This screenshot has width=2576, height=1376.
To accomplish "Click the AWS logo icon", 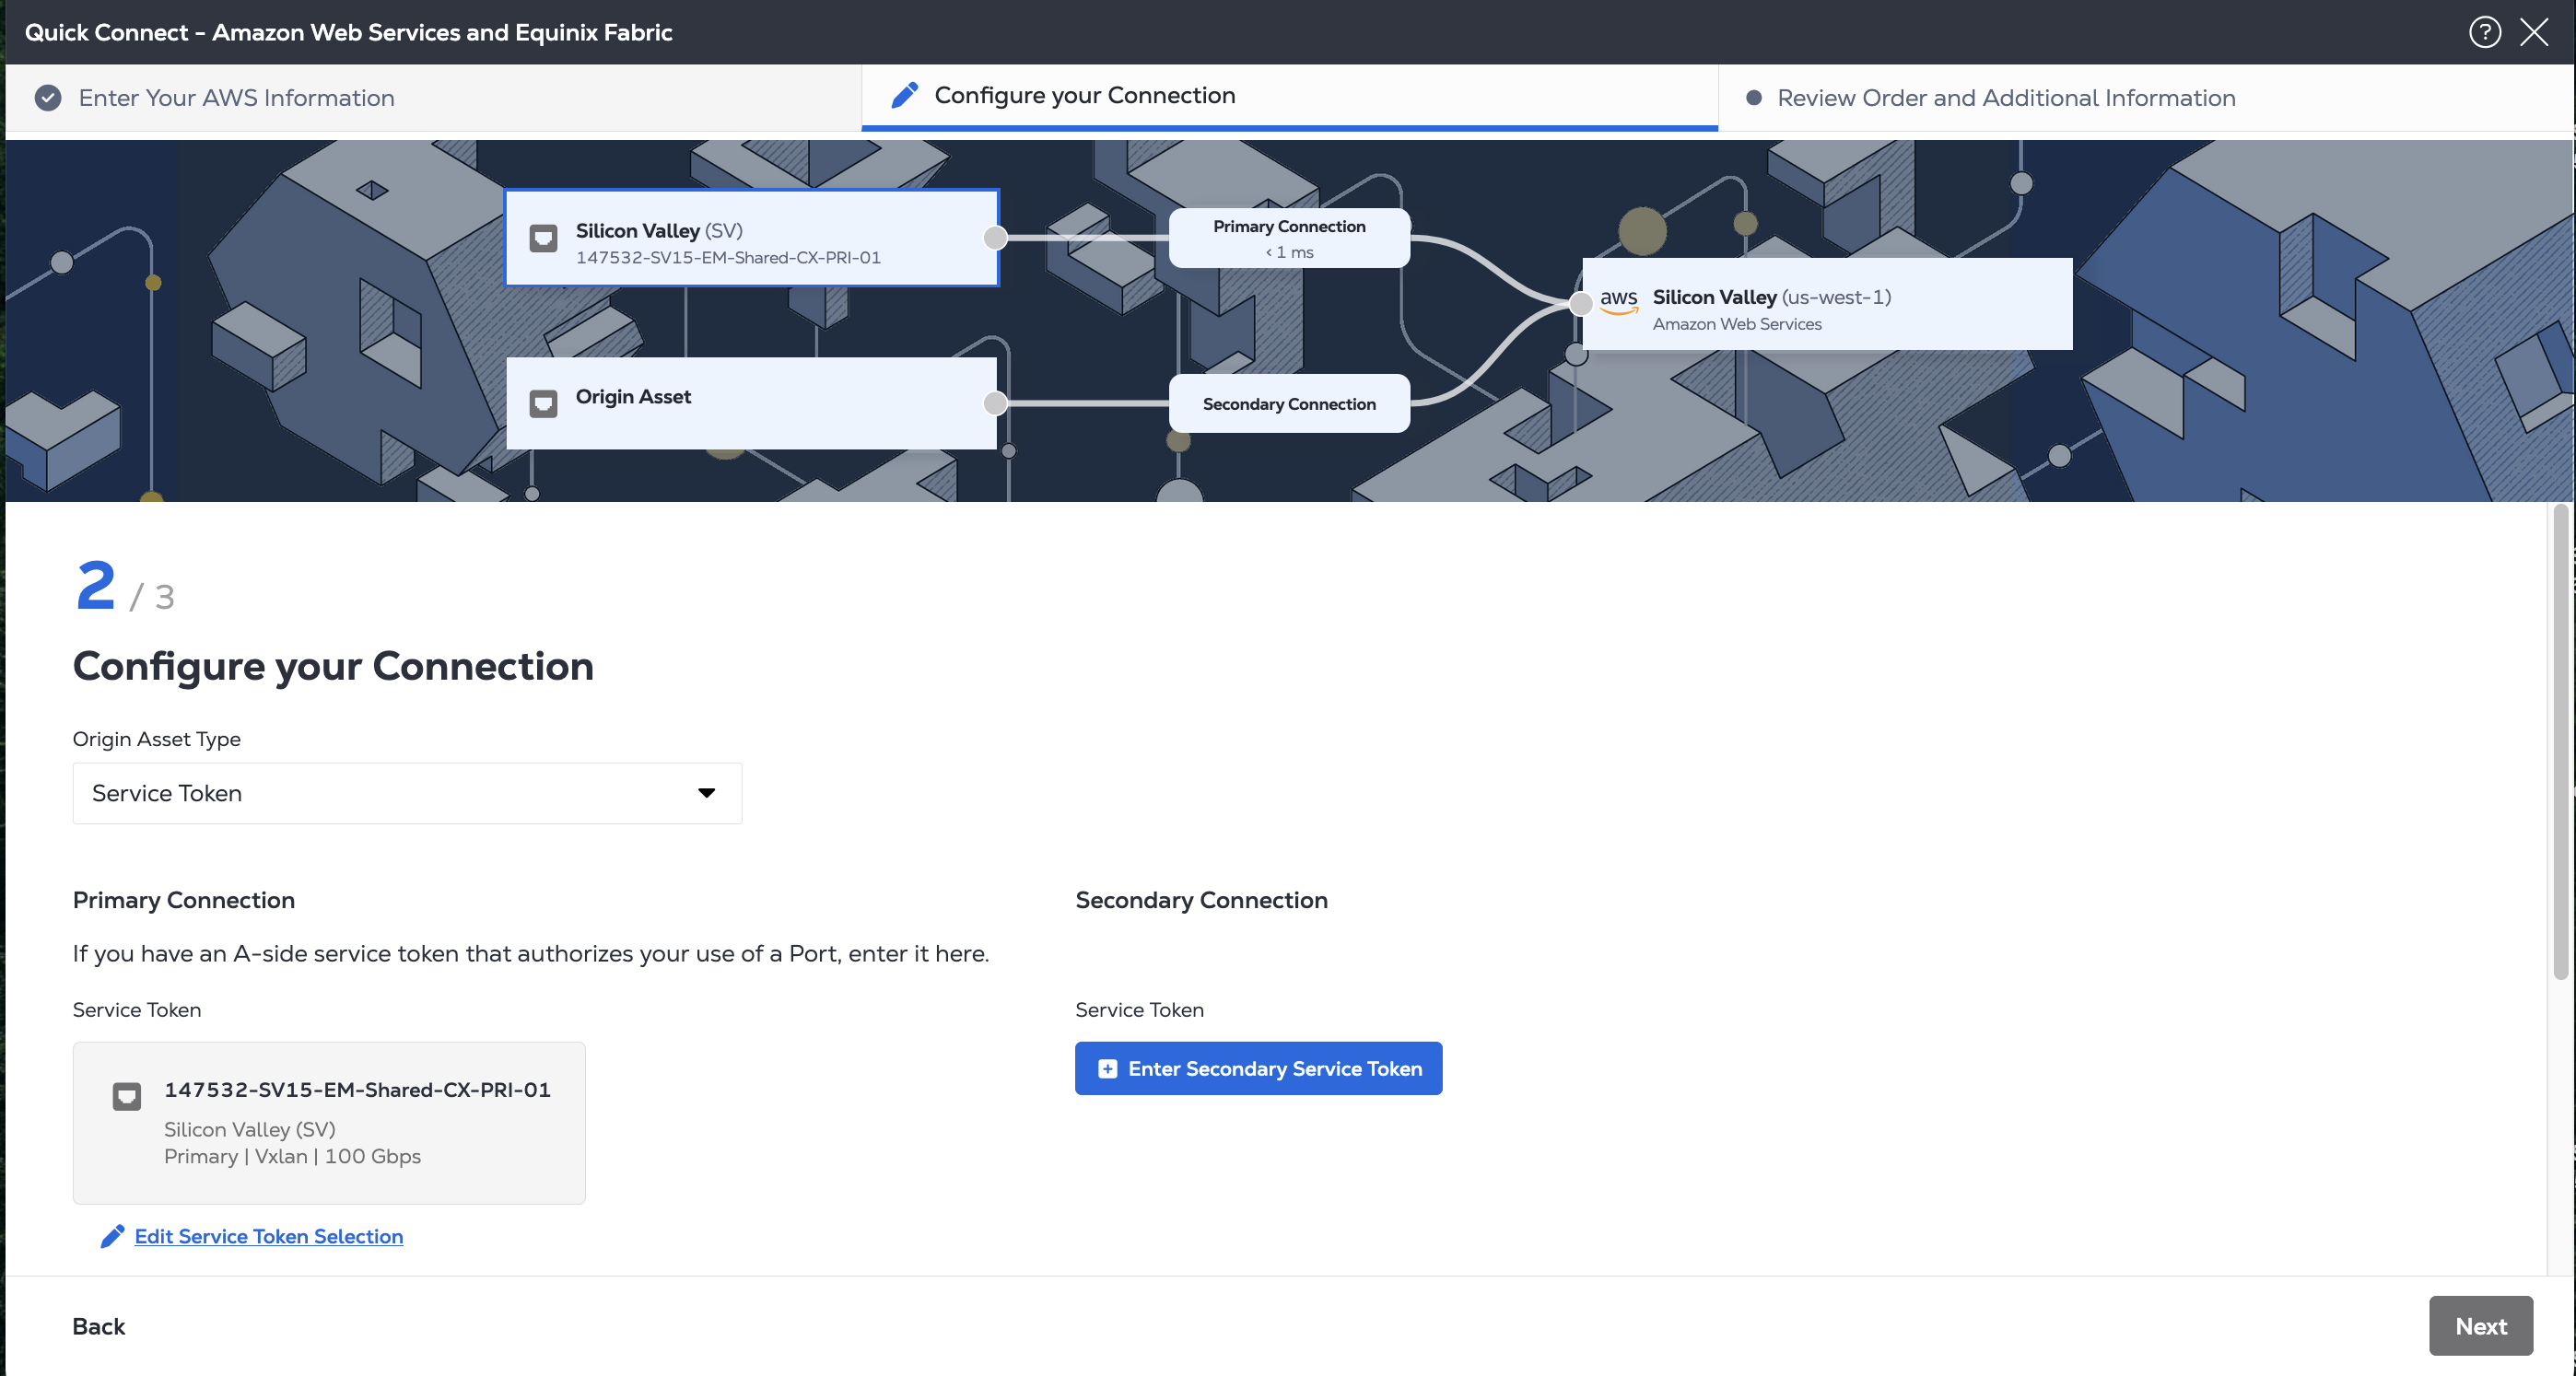I will pyautogui.click(x=1618, y=301).
